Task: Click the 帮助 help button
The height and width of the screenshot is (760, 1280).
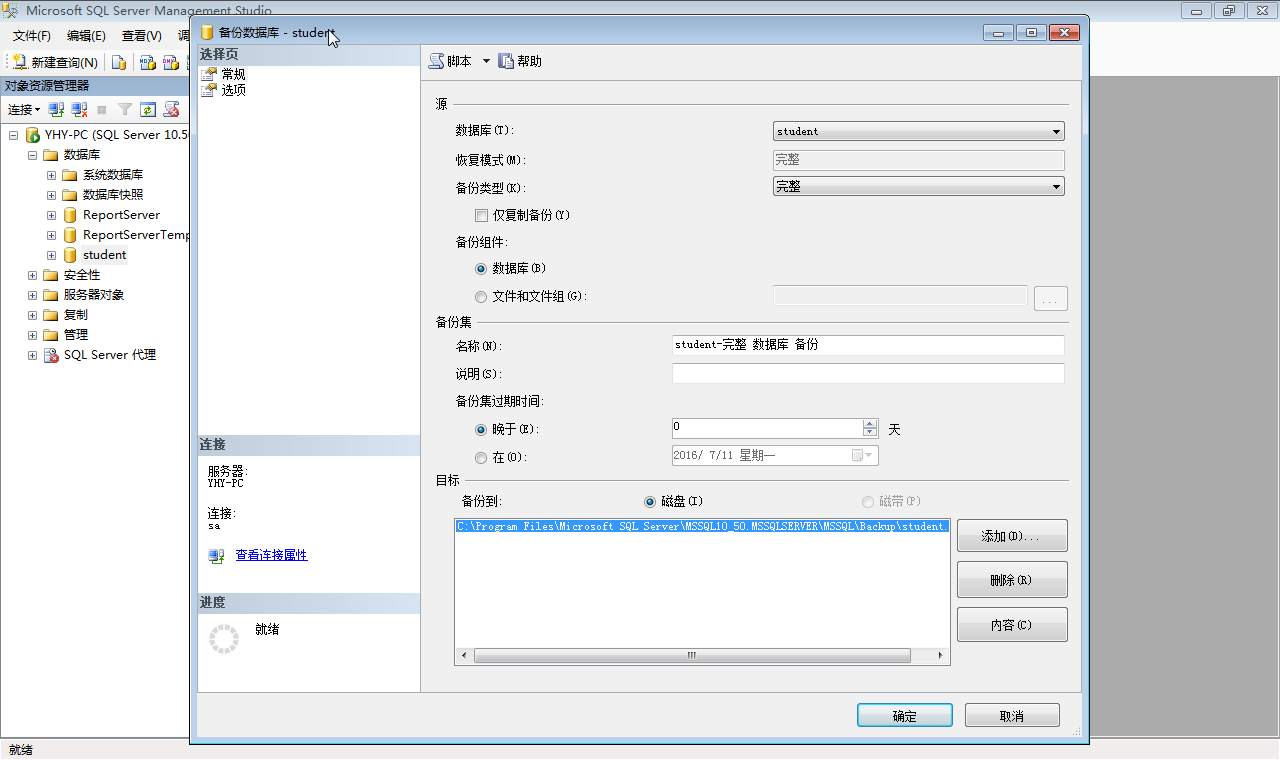Action: click(x=520, y=61)
